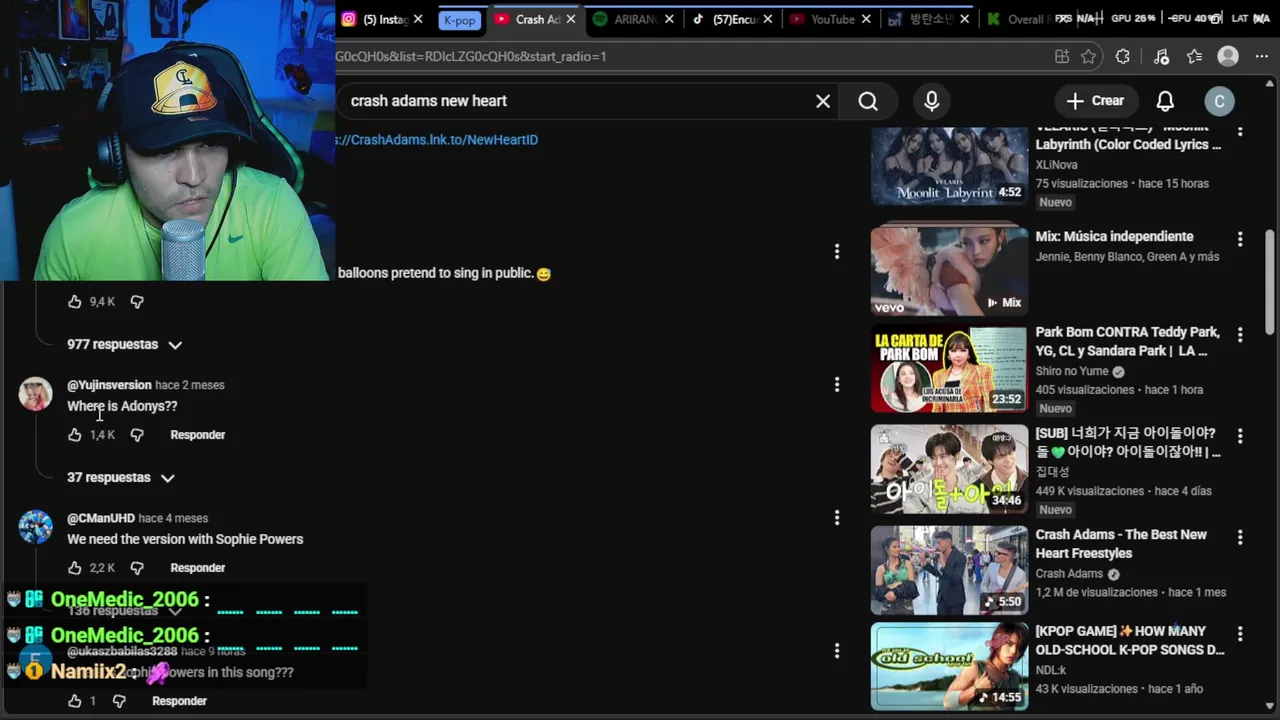The image size is (1280, 720).
Task: Open options for the comment posted hace 9 horas
Action: [x=837, y=650]
